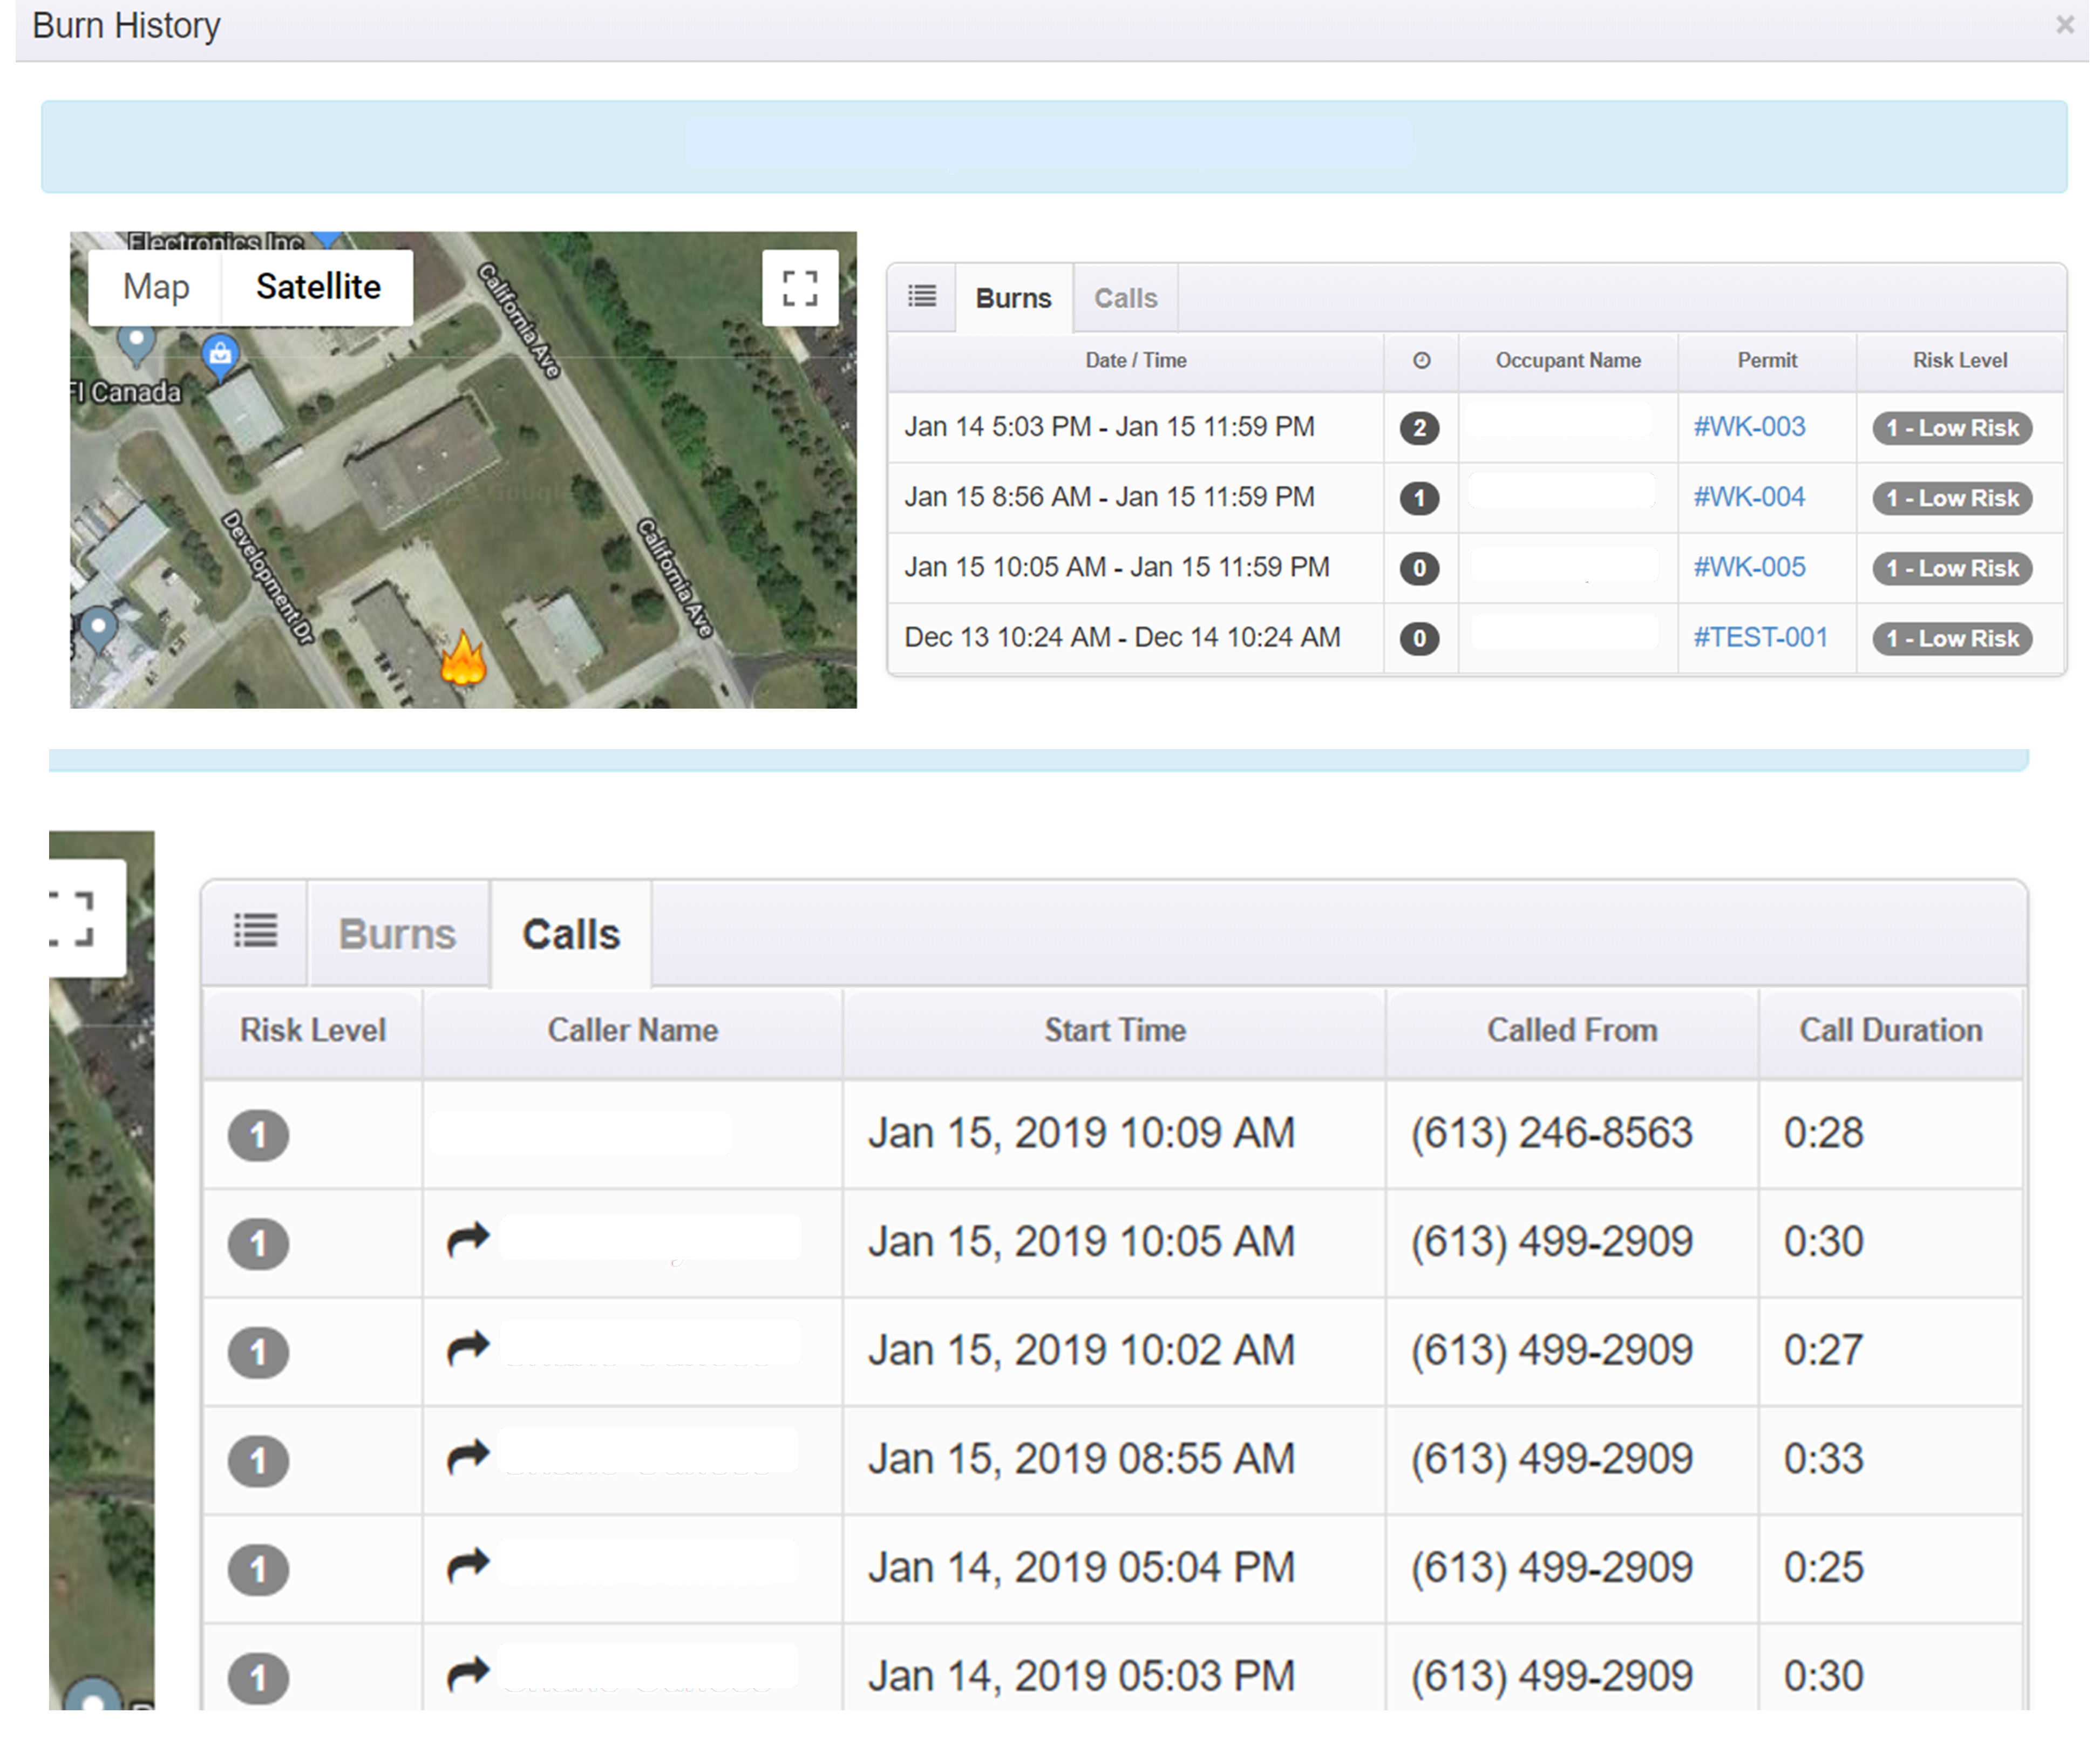
Task: Click the forwarded-call arrow for 10:05 AM call
Action: (467, 1240)
